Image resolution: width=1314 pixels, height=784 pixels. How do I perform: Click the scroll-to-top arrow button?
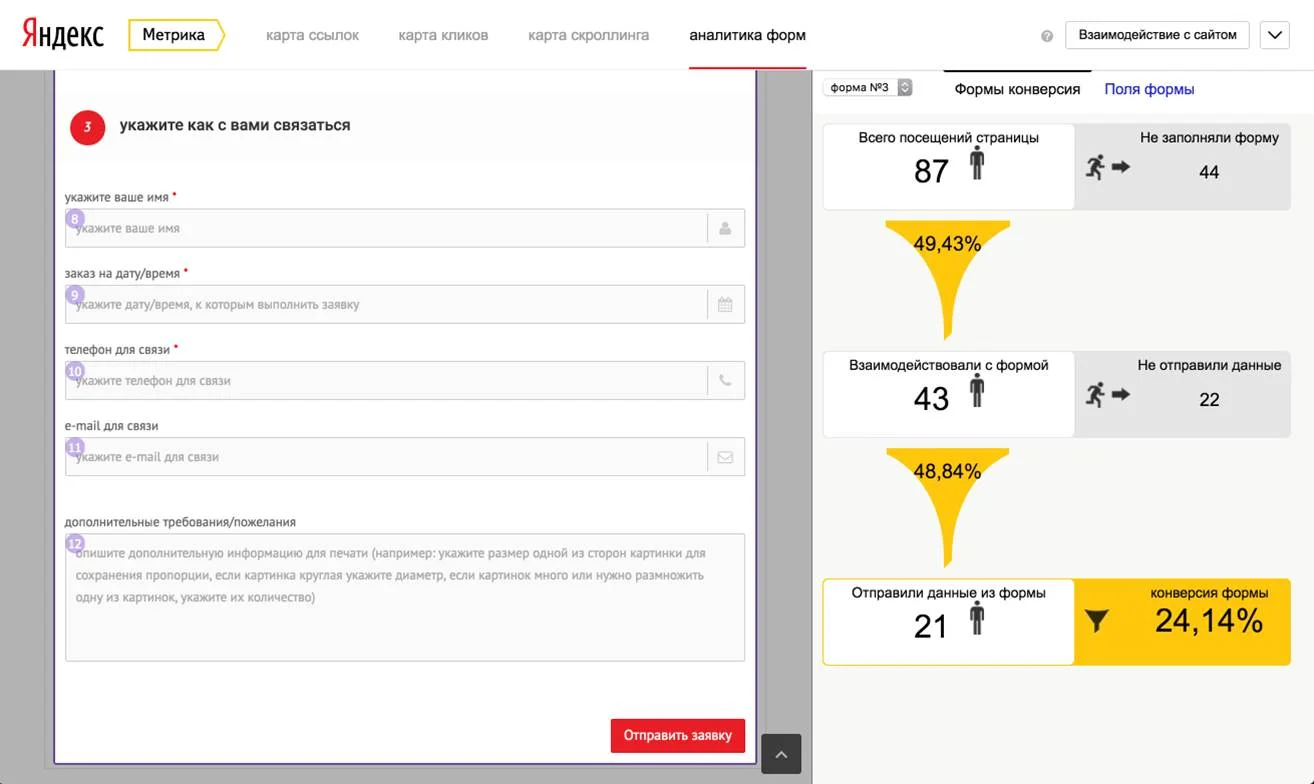781,754
